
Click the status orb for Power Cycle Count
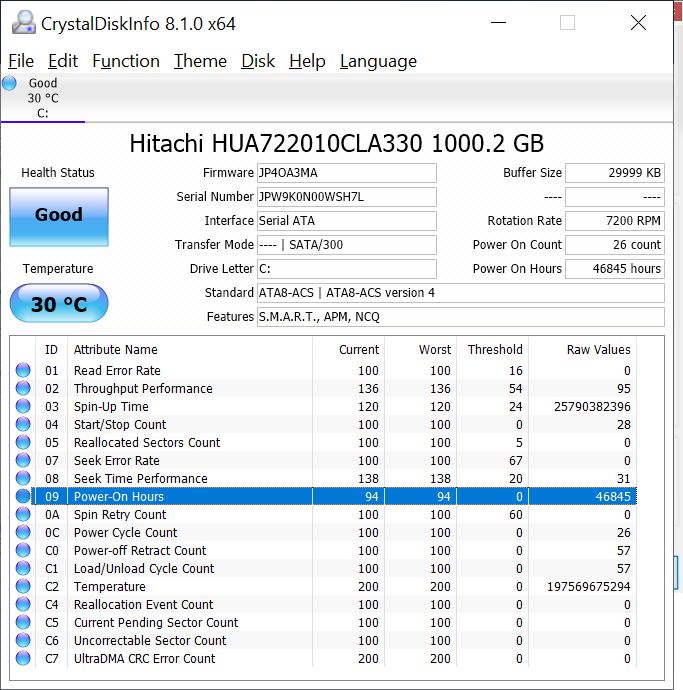click(23, 532)
